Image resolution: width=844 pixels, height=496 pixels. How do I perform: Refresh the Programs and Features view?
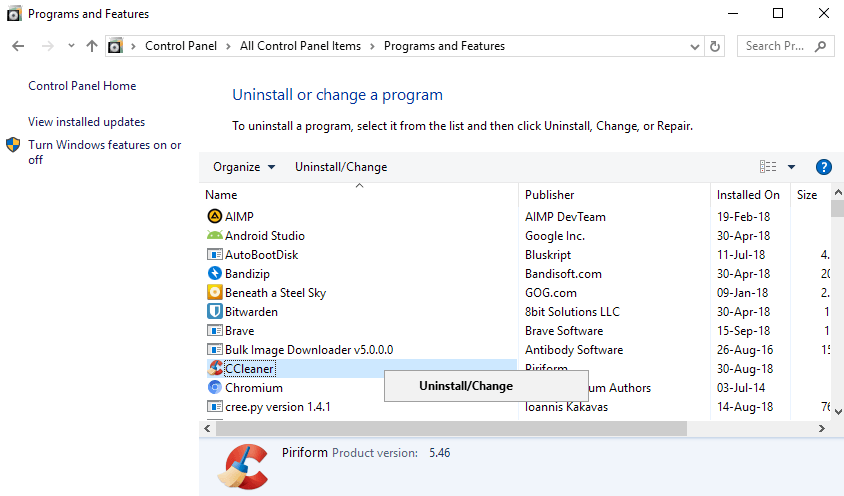tap(715, 46)
